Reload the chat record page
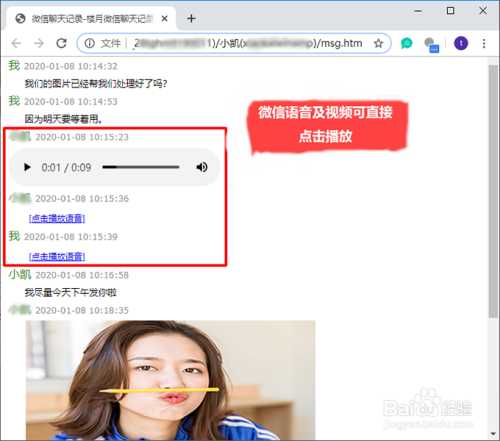The image size is (500, 441). (61, 43)
